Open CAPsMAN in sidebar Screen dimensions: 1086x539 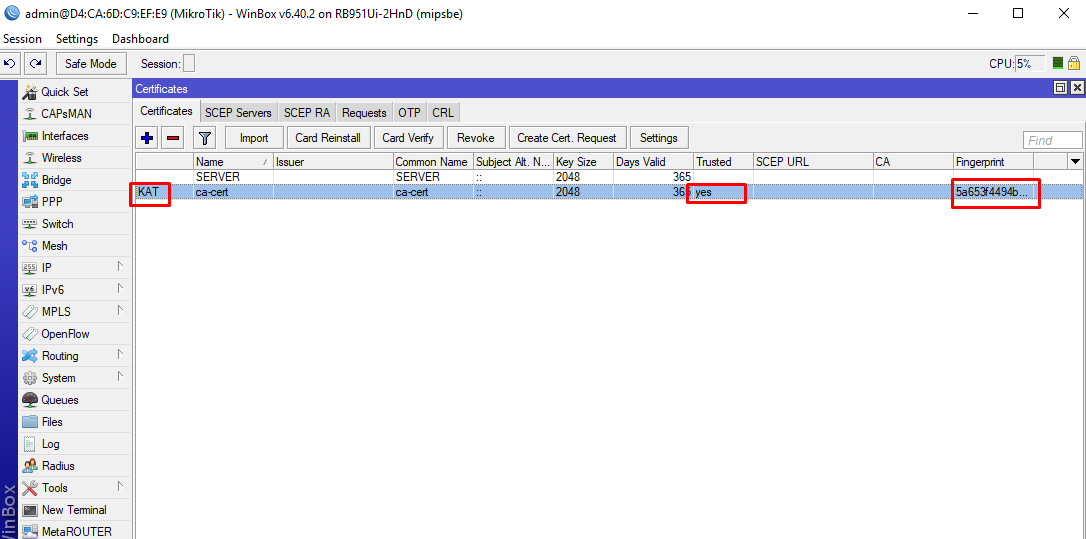click(66, 114)
